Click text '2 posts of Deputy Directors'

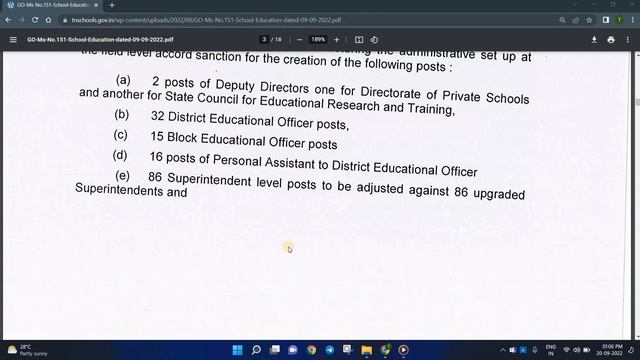(x=231, y=85)
